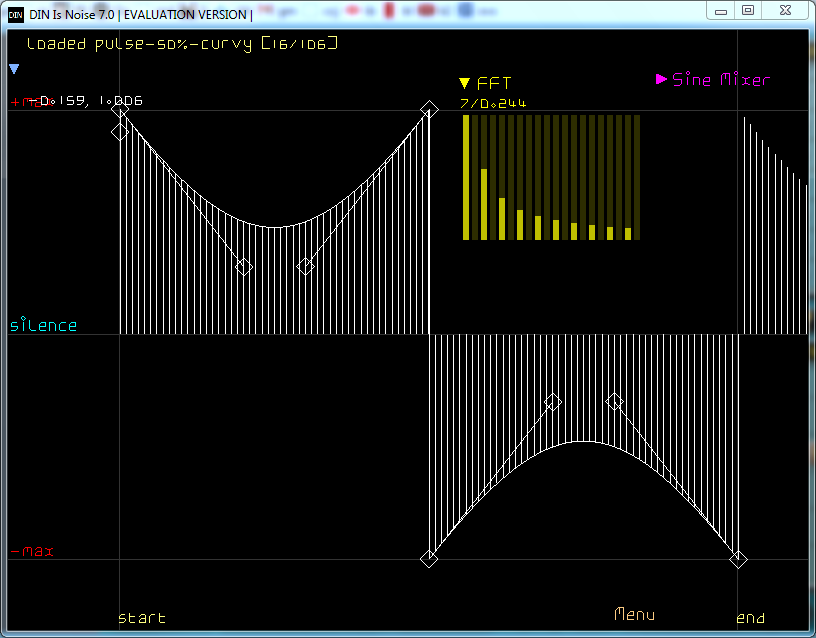Select left diamond handle inside lower curve
Image resolution: width=816 pixels, height=638 pixels.
coord(553,402)
